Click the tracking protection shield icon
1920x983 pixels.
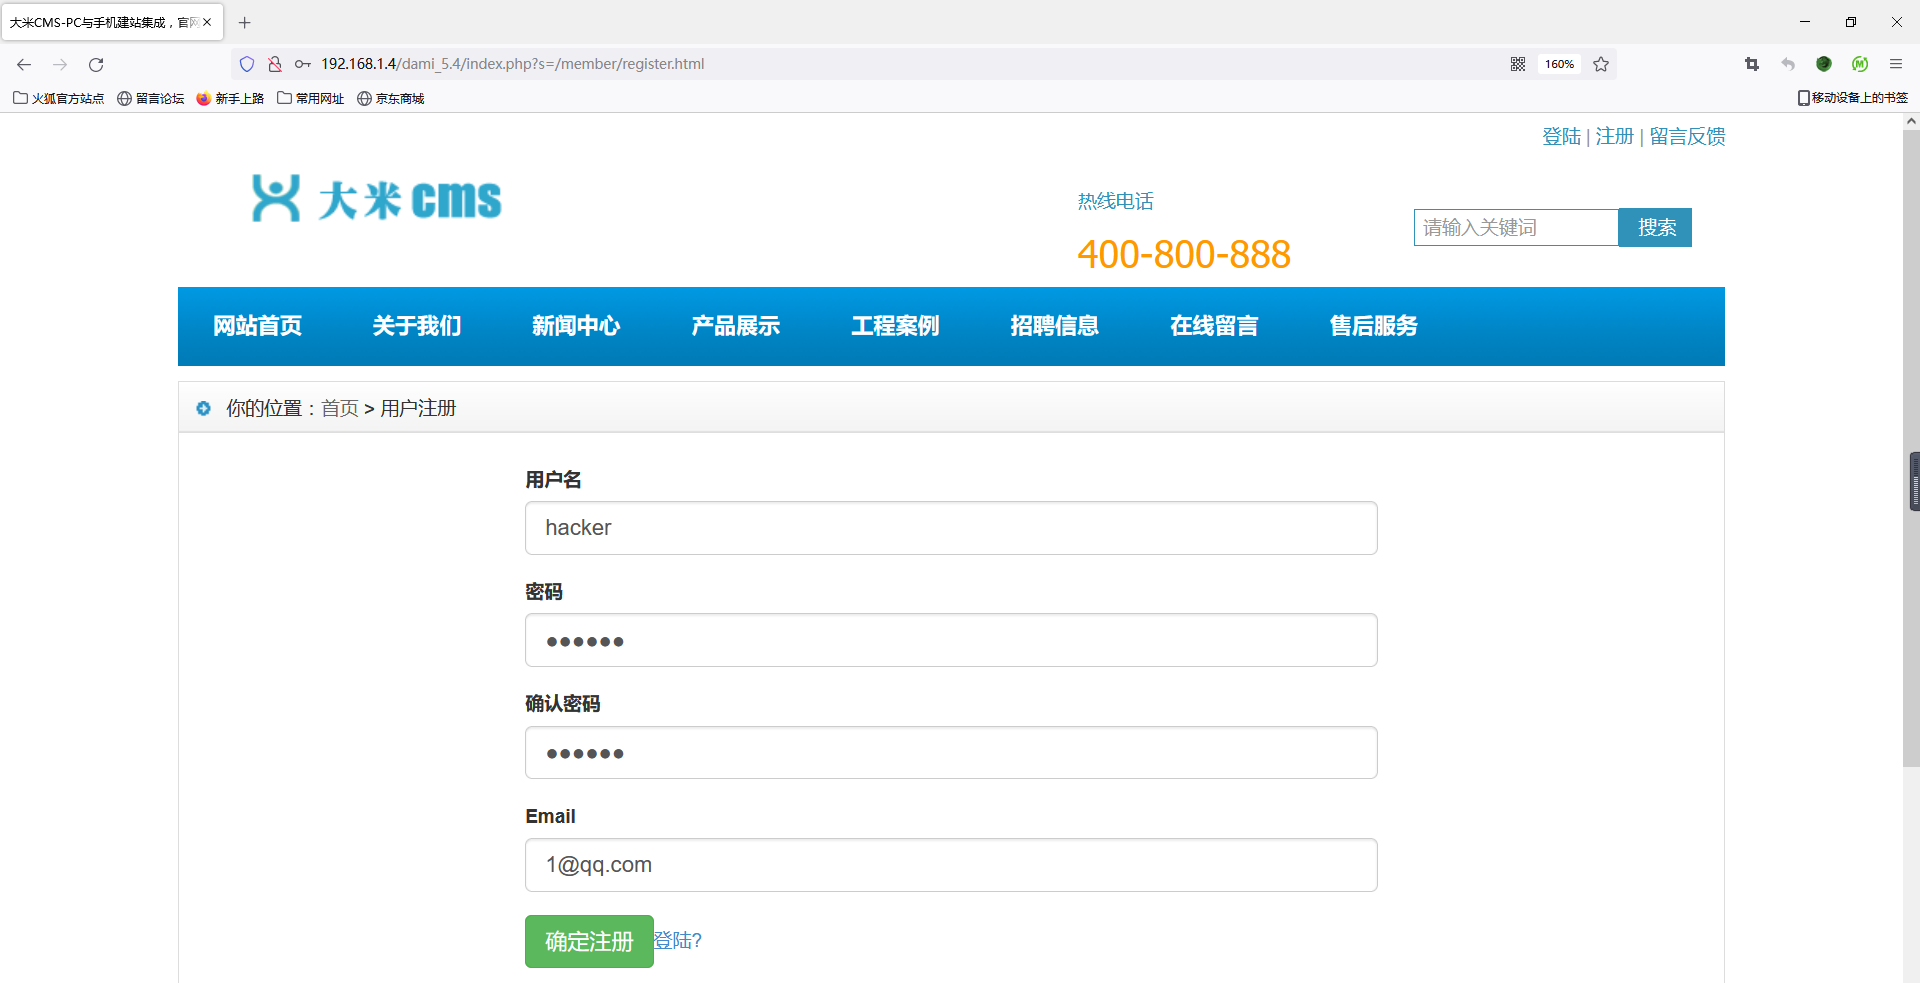(247, 63)
